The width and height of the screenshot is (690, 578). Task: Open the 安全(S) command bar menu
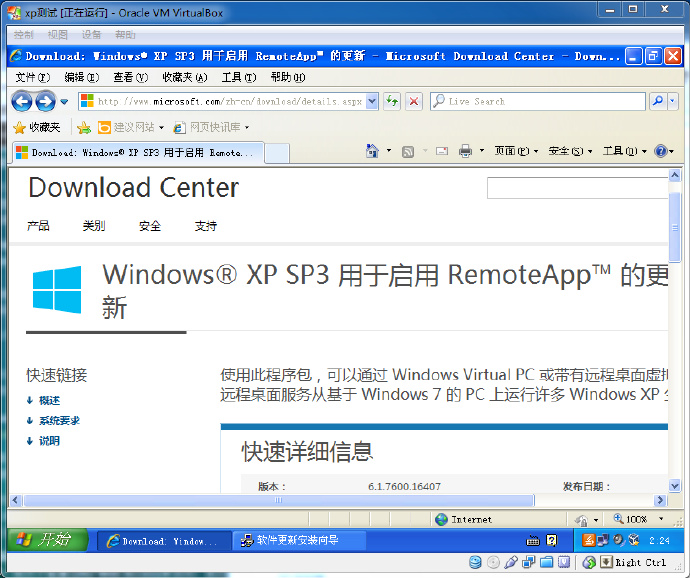click(x=570, y=151)
